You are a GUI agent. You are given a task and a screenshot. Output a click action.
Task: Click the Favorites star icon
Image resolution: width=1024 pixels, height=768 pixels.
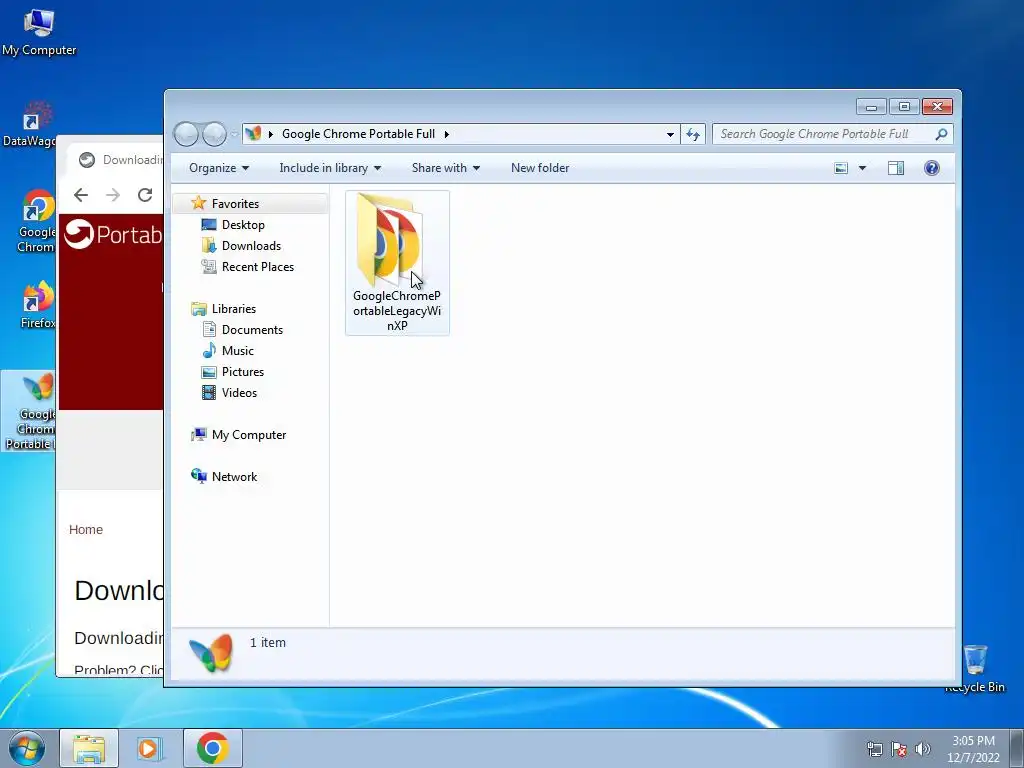[x=199, y=203]
